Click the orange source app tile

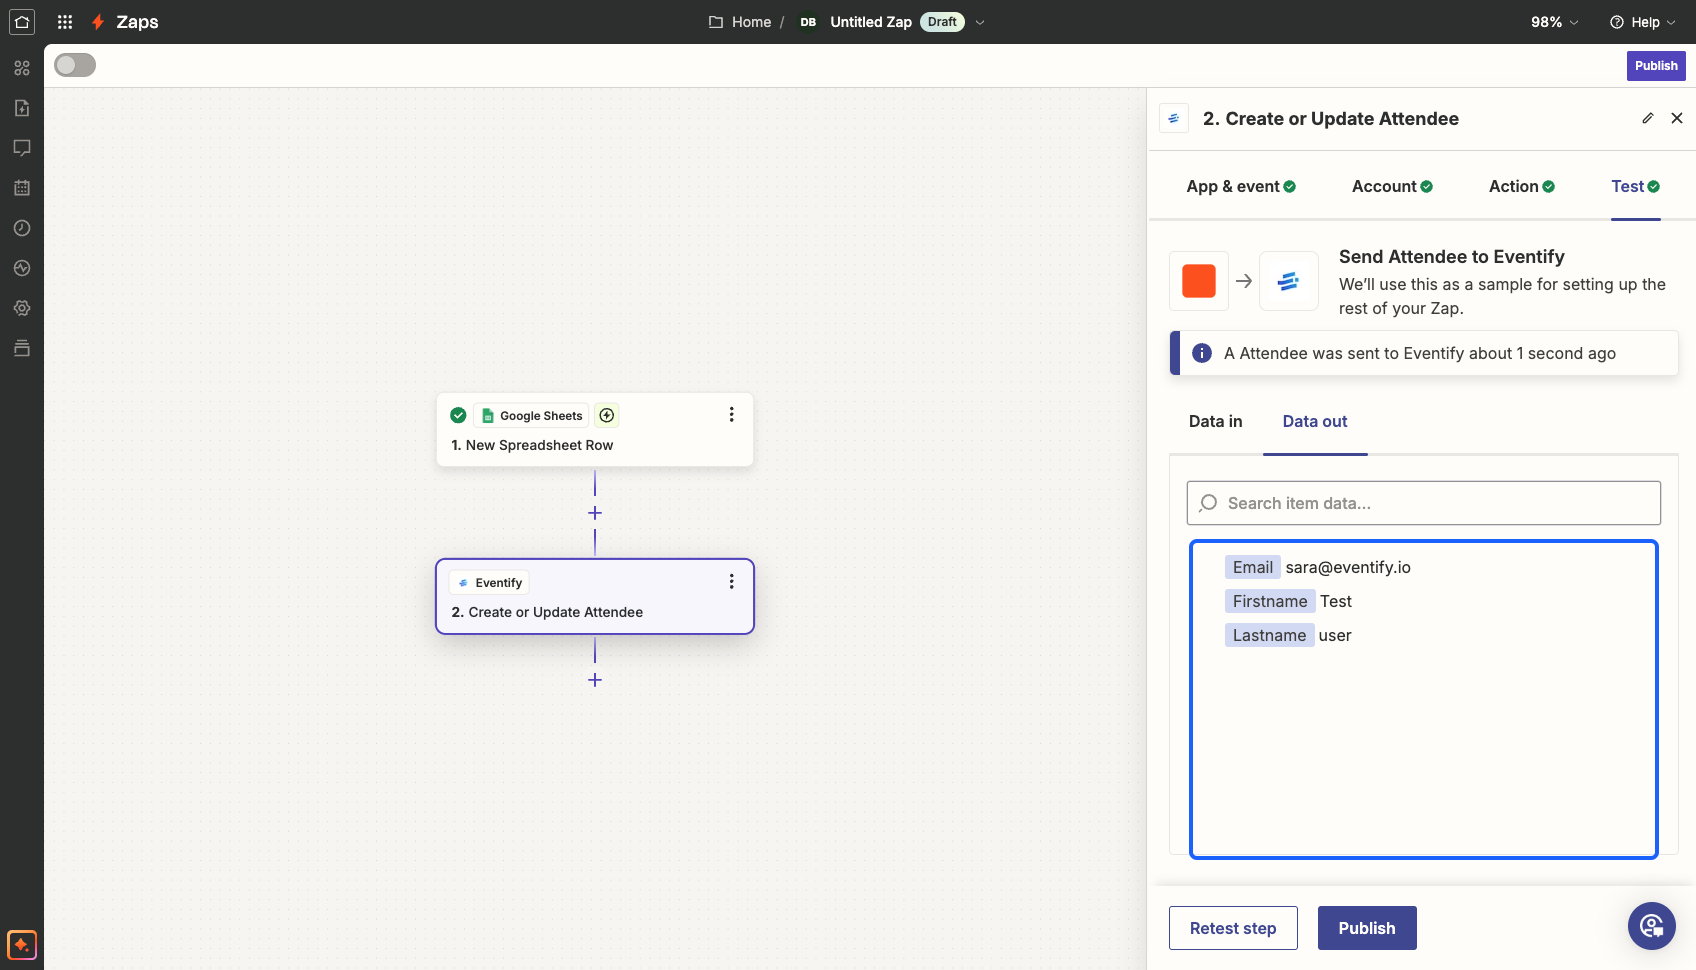[x=1199, y=281]
